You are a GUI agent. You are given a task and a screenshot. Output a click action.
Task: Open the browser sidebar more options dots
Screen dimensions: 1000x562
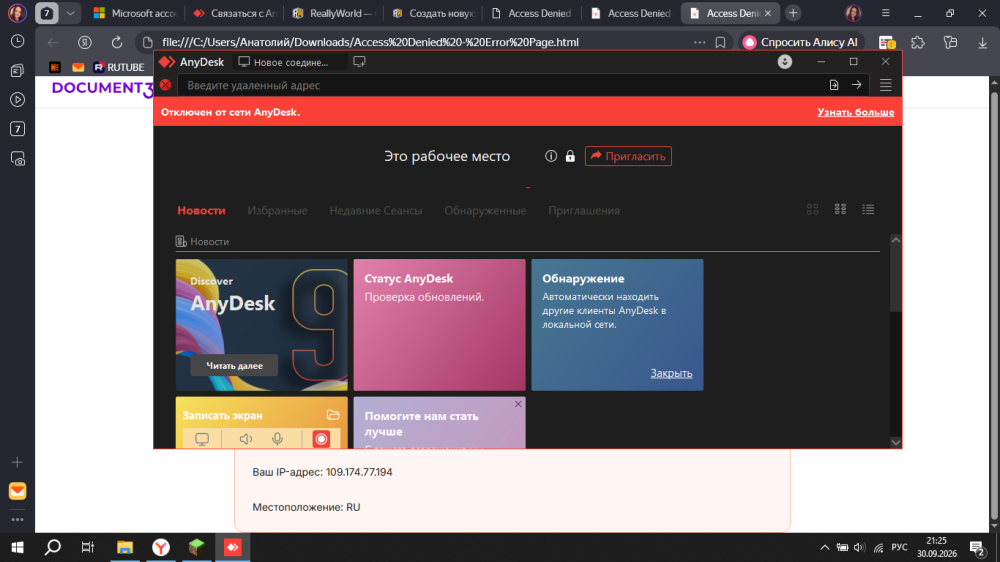pos(18,519)
